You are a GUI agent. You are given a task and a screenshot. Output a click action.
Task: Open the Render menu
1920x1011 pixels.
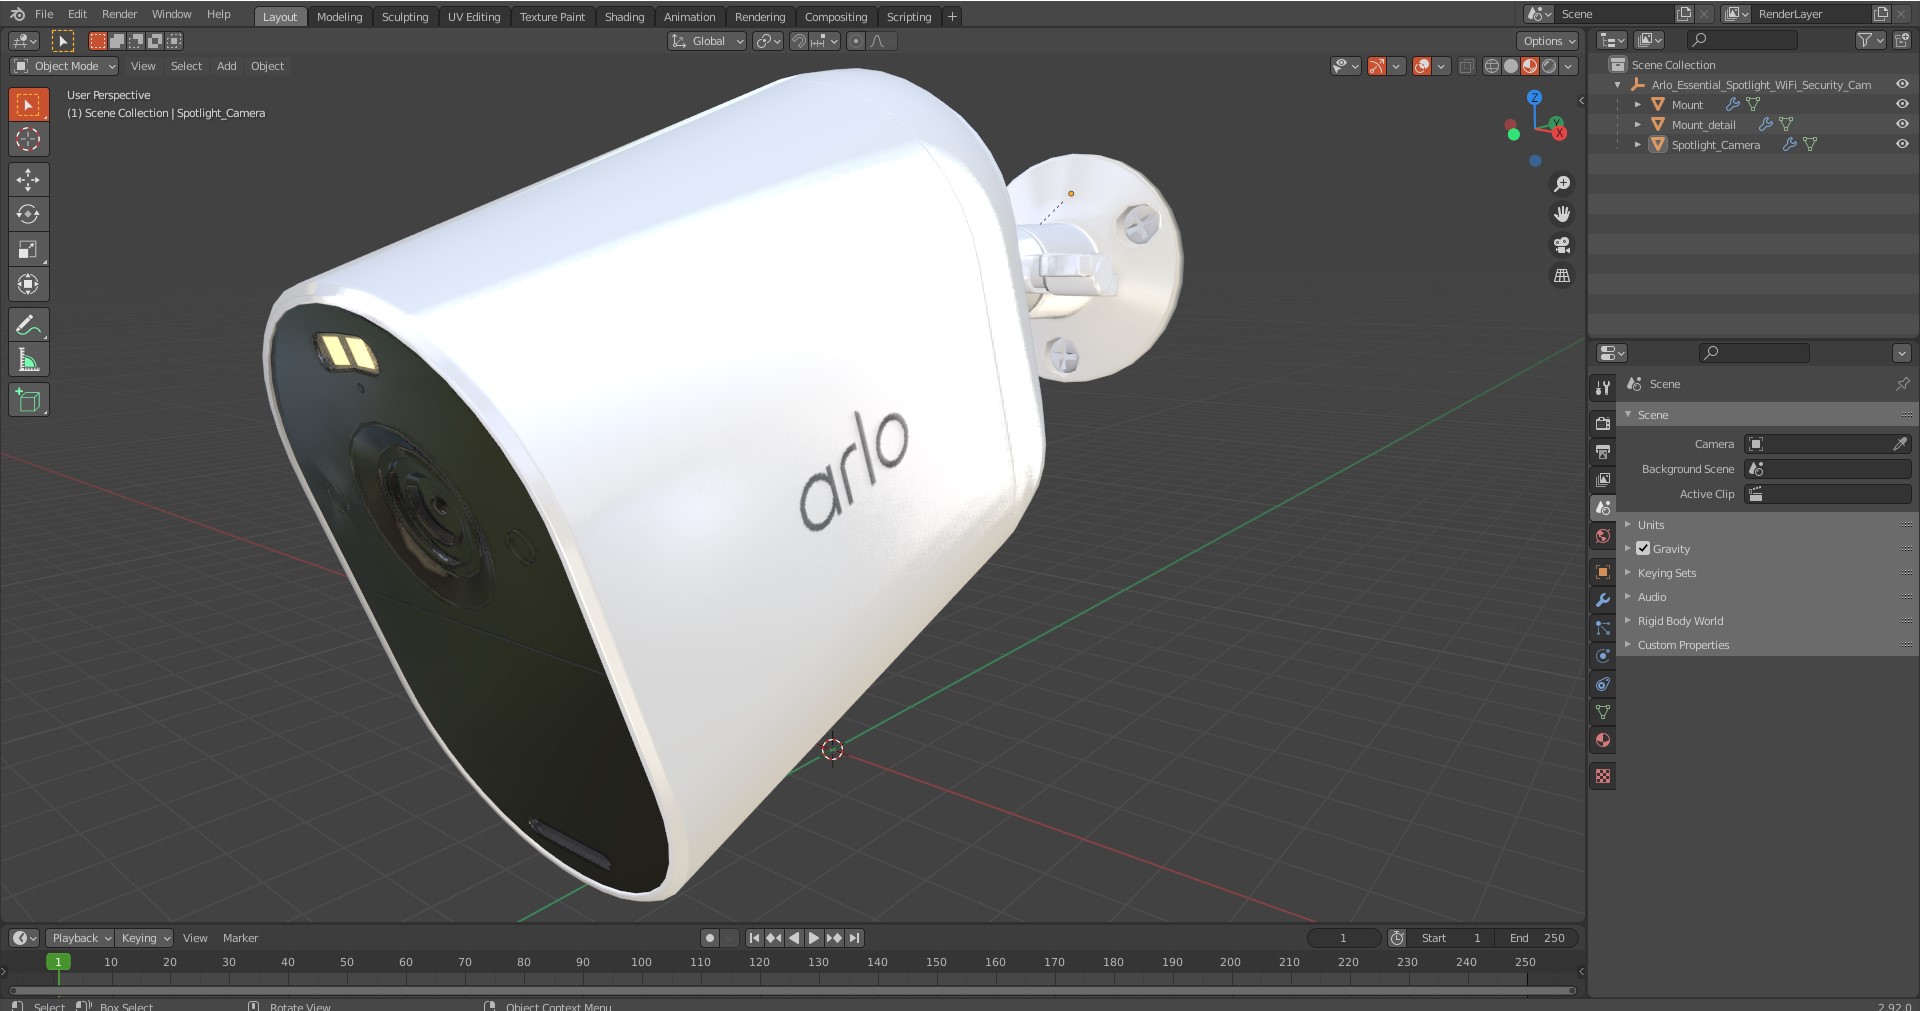tap(119, 14)
